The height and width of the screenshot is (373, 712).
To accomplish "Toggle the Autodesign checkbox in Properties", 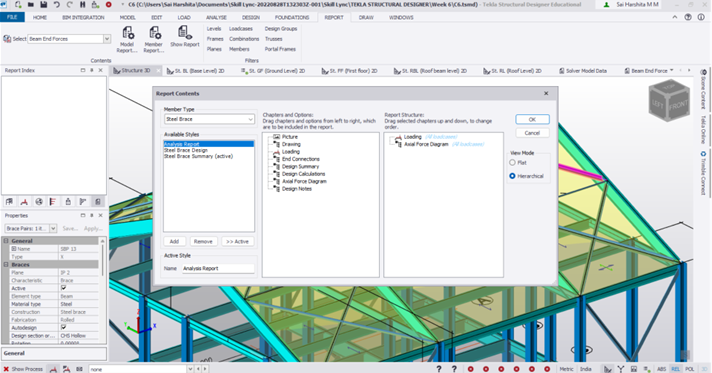I will [64, 328].
